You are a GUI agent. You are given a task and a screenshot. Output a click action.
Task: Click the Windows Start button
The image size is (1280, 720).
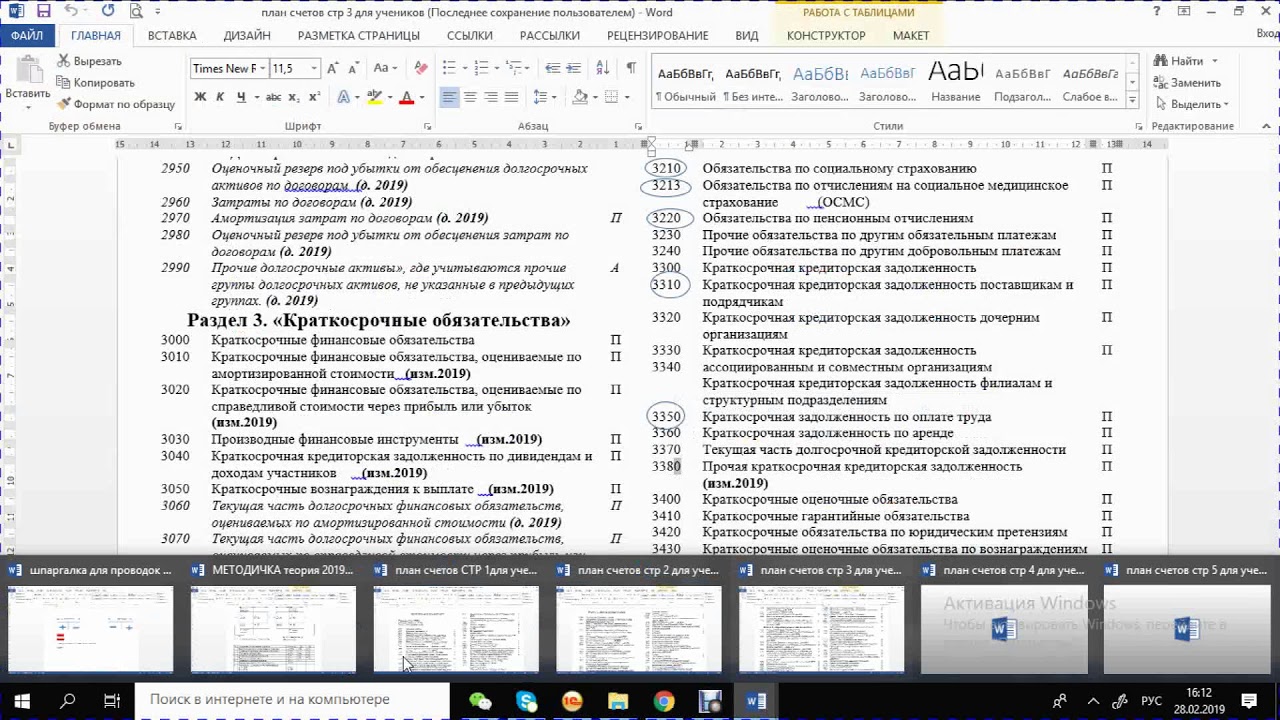tap(22, 700)
